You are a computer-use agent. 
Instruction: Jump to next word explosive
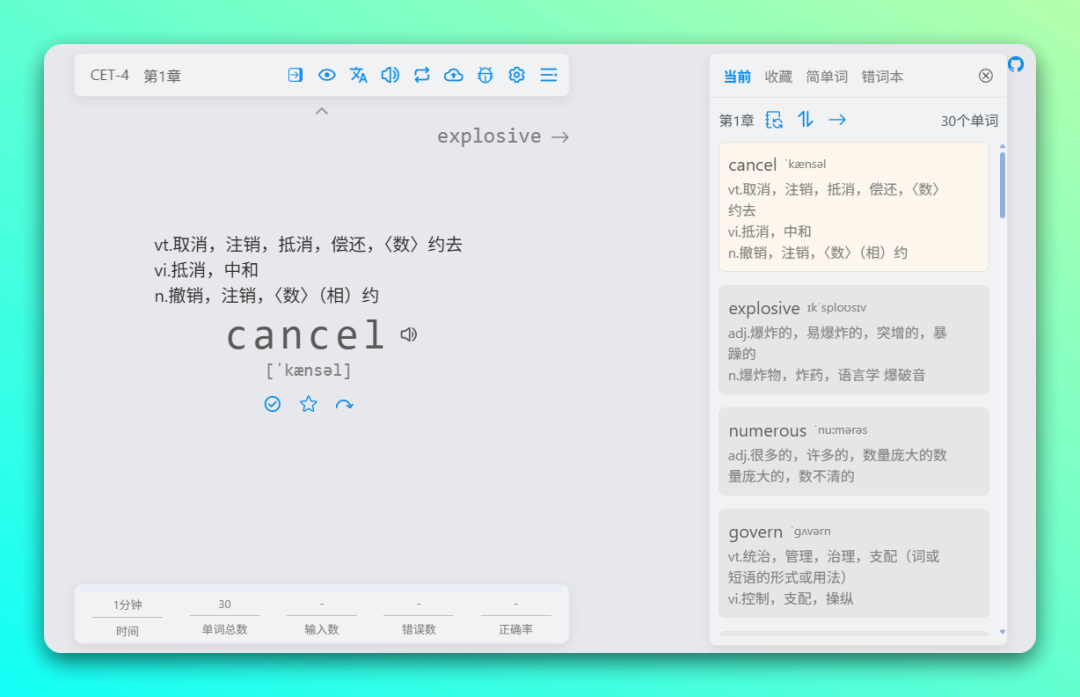pos(503,136)
